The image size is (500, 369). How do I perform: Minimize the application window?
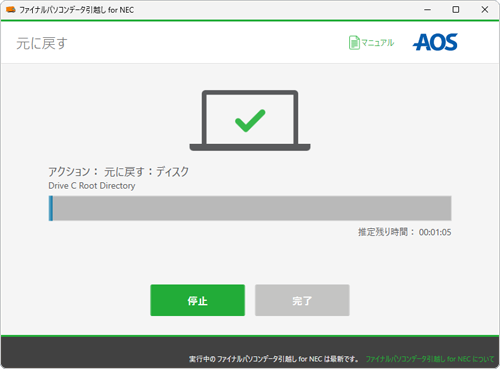point(427,10)
